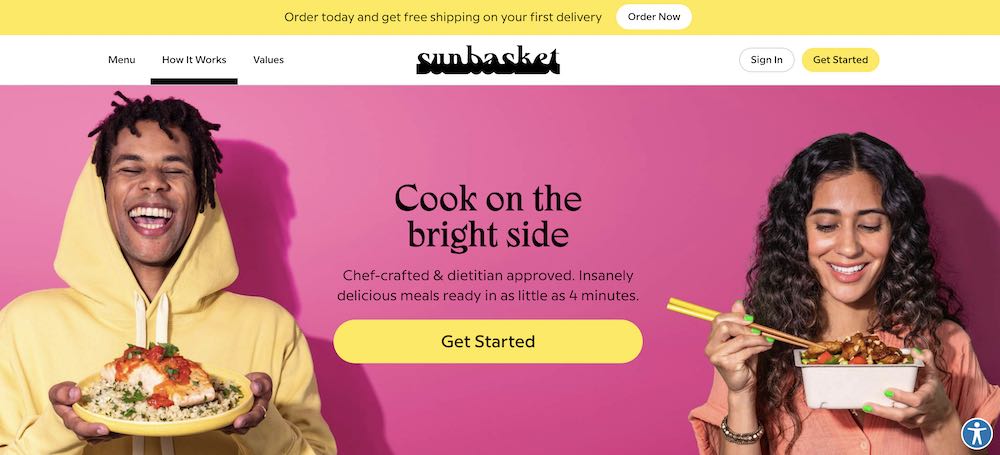The image size is (1000, 455).
Task: Click the woman's beaded bracelet
Action: click(741, 431)
